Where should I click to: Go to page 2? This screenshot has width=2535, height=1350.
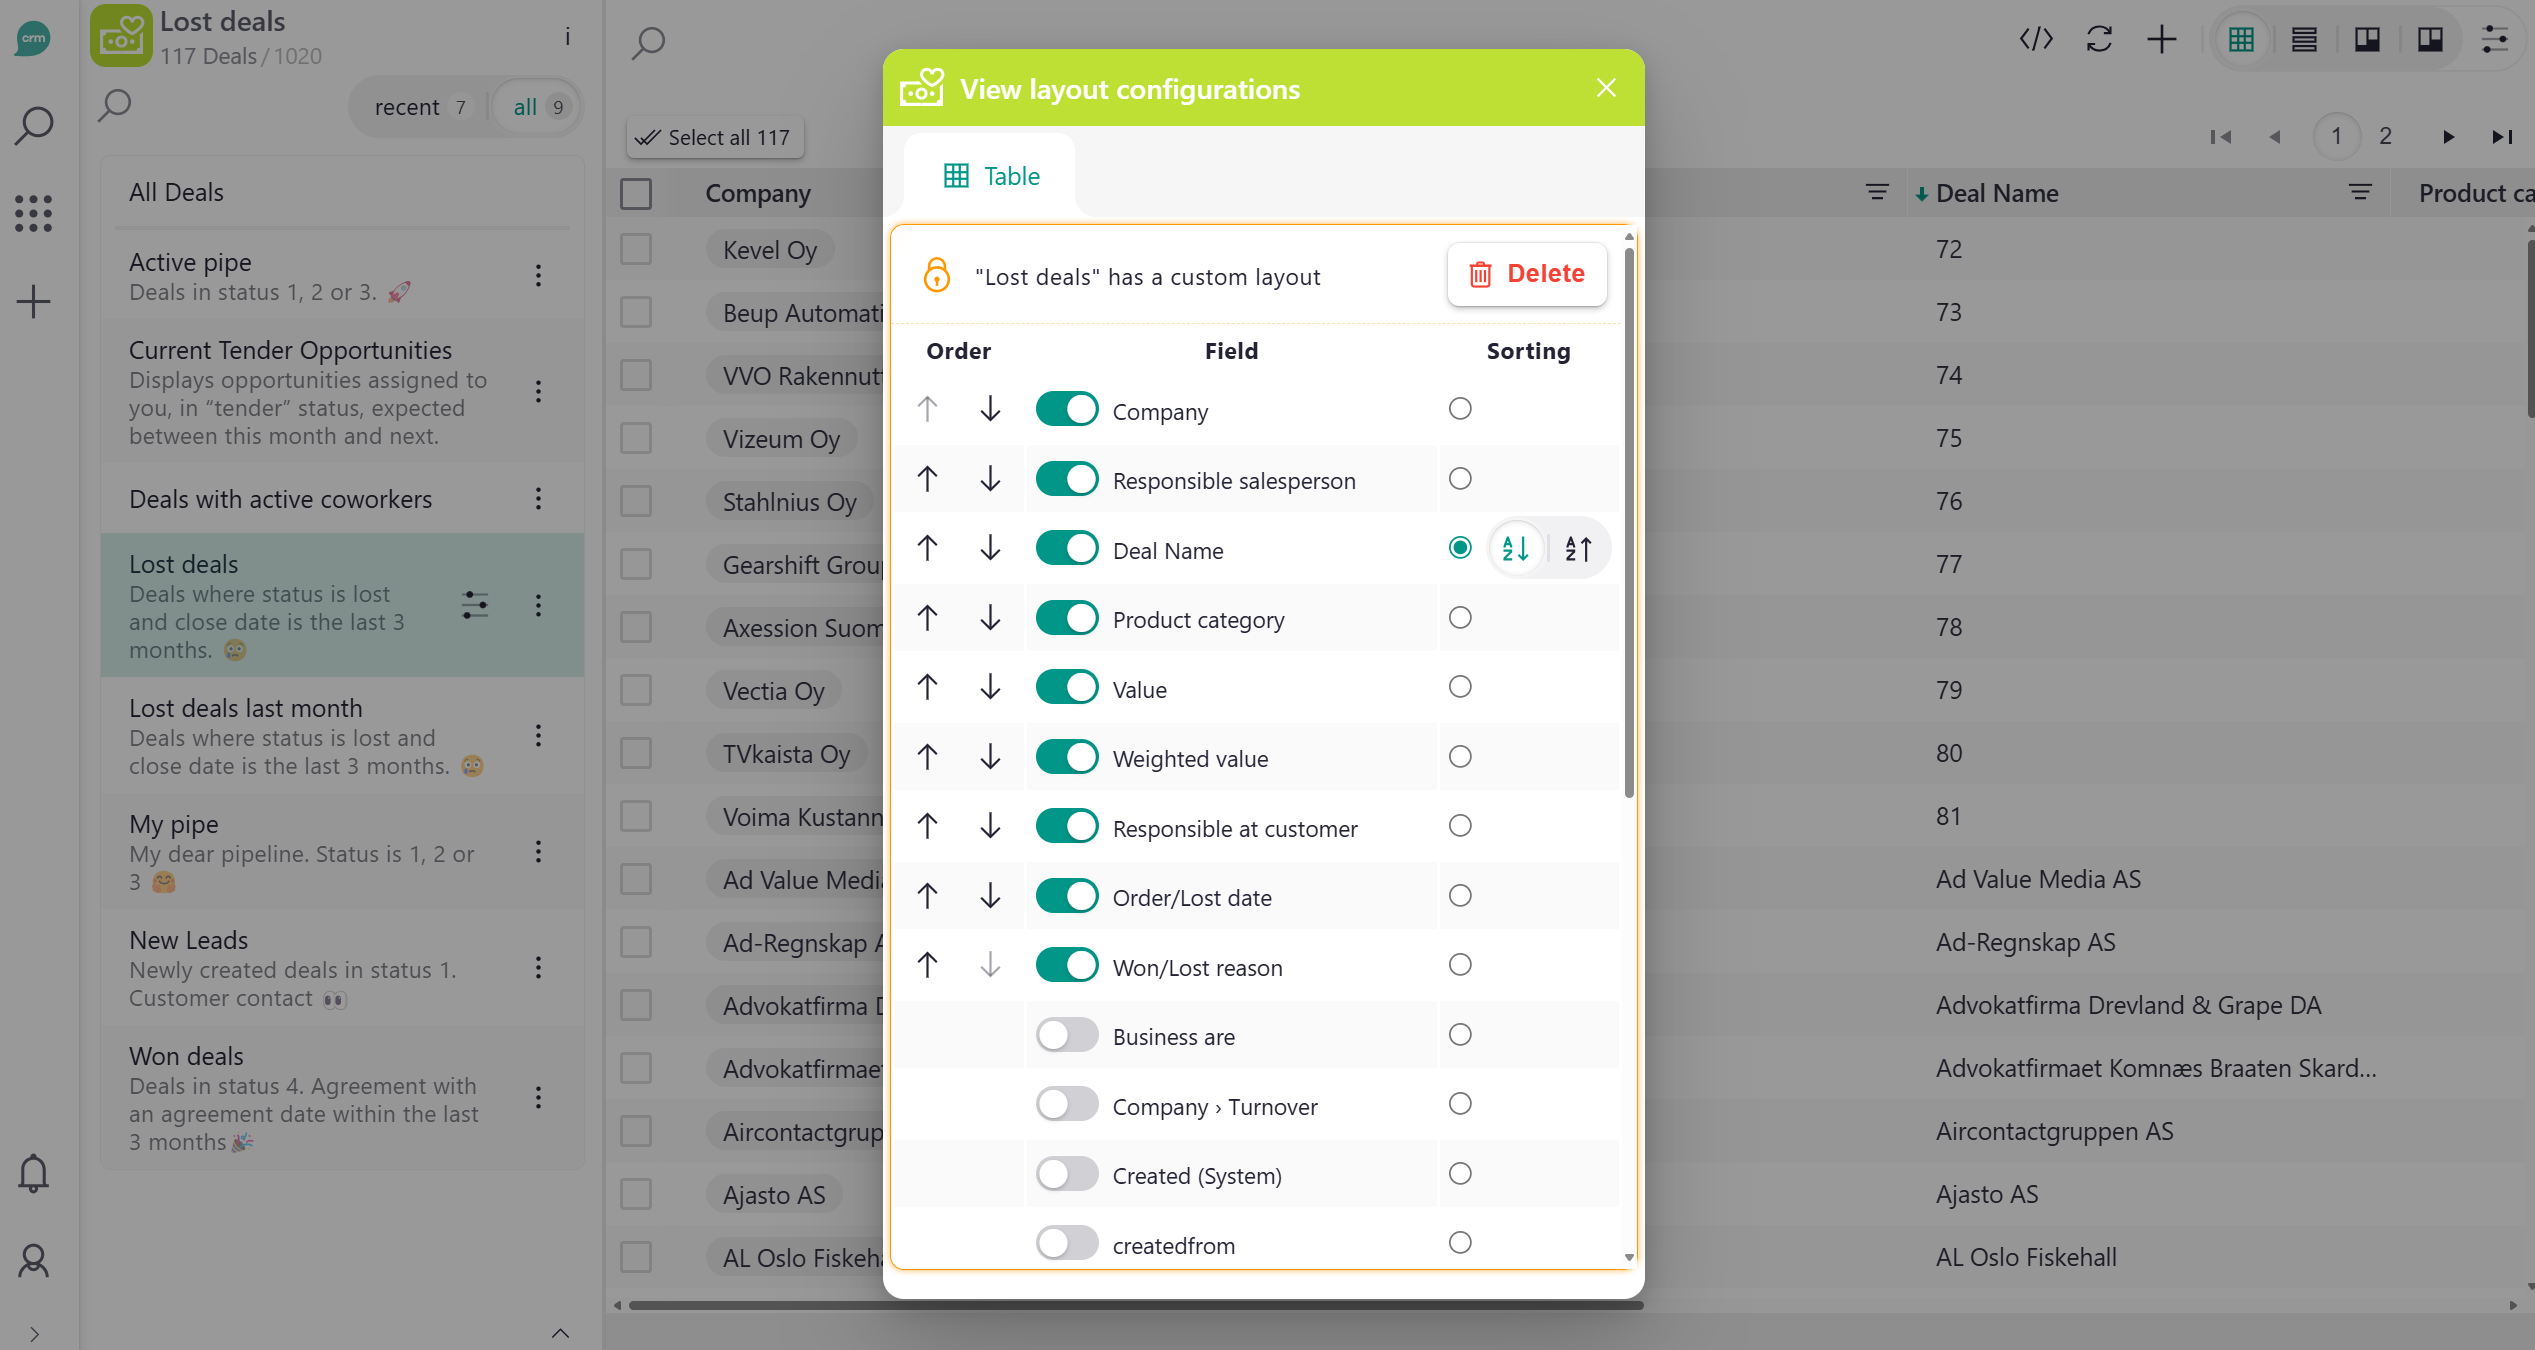pyautogui.click(x=2386, y=136)
